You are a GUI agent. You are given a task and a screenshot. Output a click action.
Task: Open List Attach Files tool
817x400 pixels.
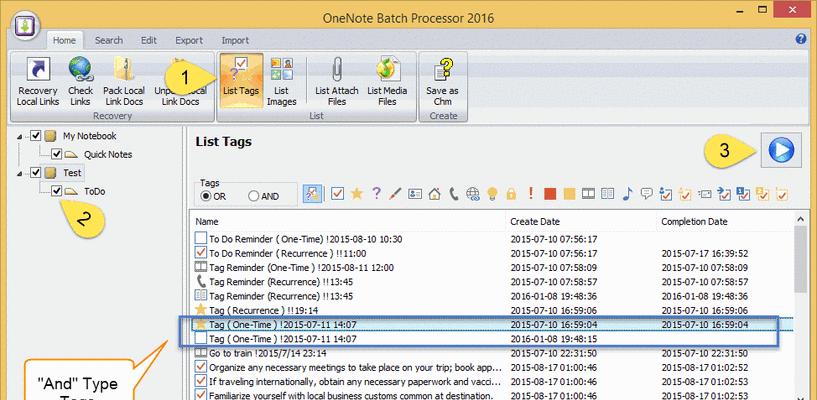pyautogui.click(x=337, y=81)
